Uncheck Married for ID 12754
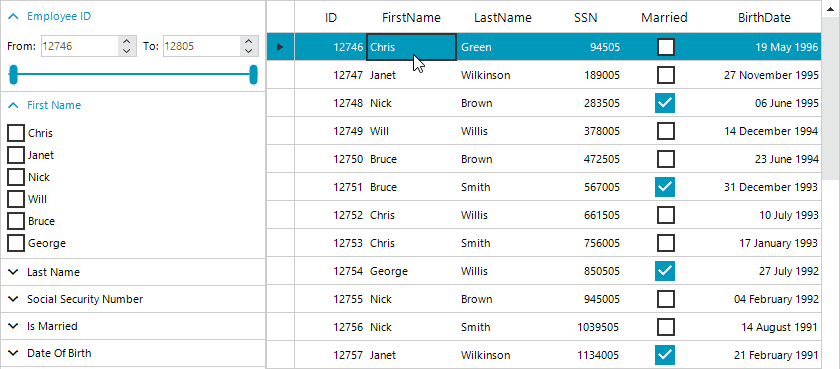 (x=665, y=271)
